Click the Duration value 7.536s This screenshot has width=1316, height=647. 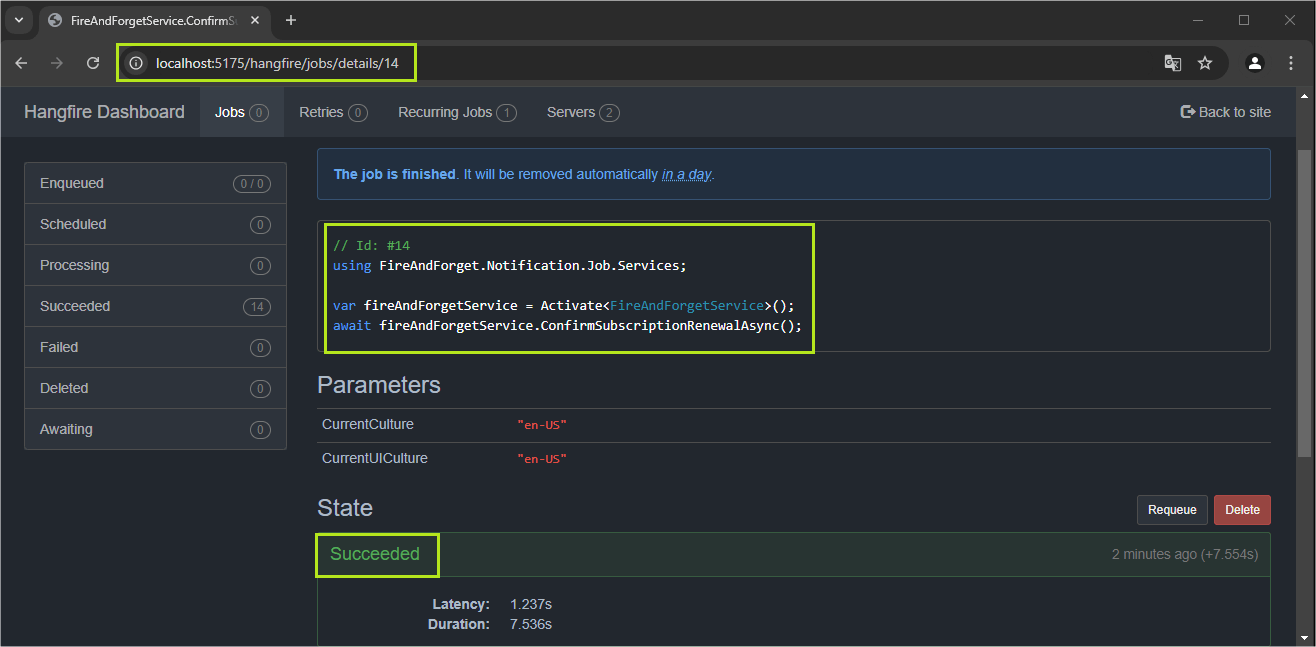point(531,624)
